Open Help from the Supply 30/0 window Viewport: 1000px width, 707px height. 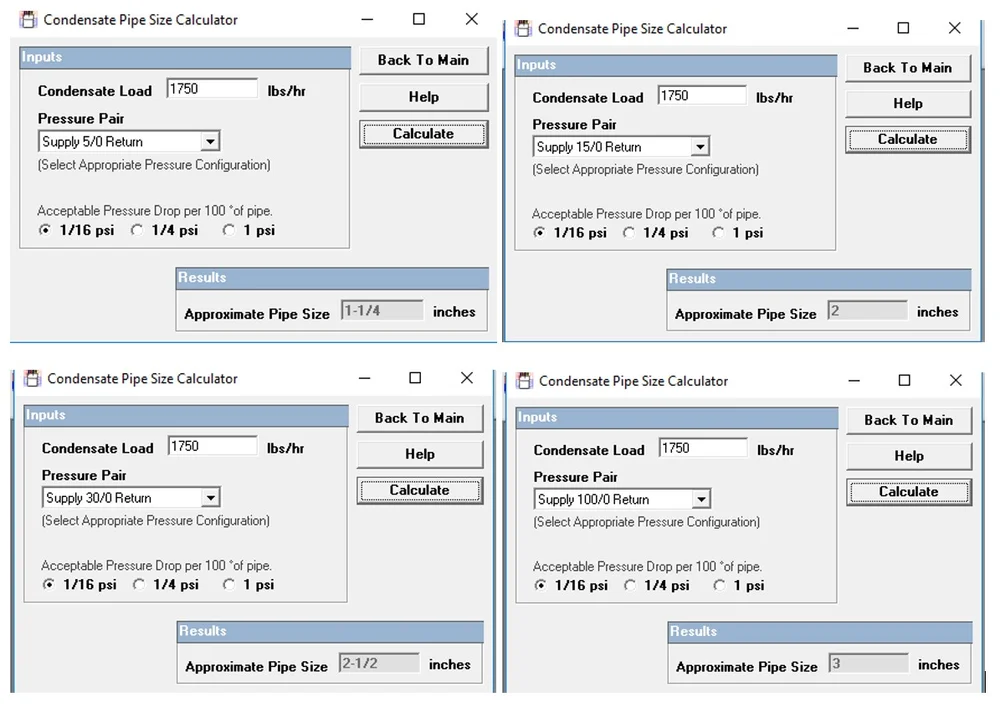click(418, 454)
